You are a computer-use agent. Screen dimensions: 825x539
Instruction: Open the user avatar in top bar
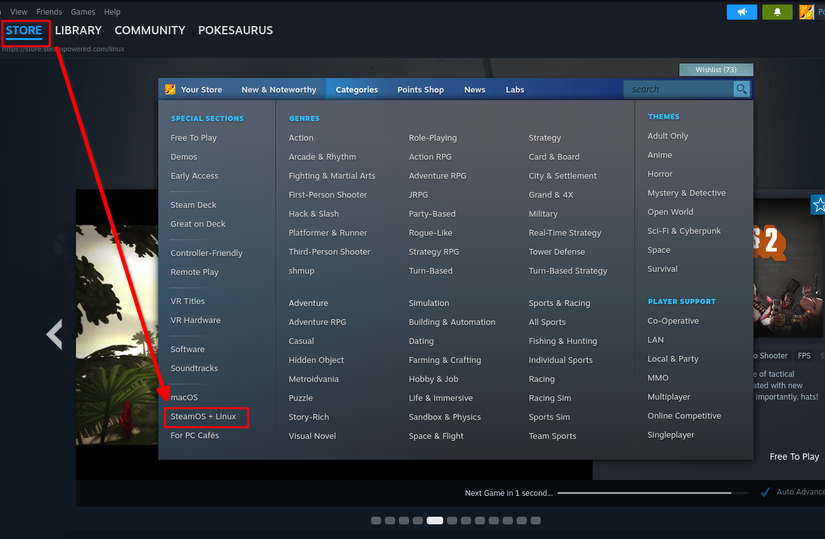[806, 12]
